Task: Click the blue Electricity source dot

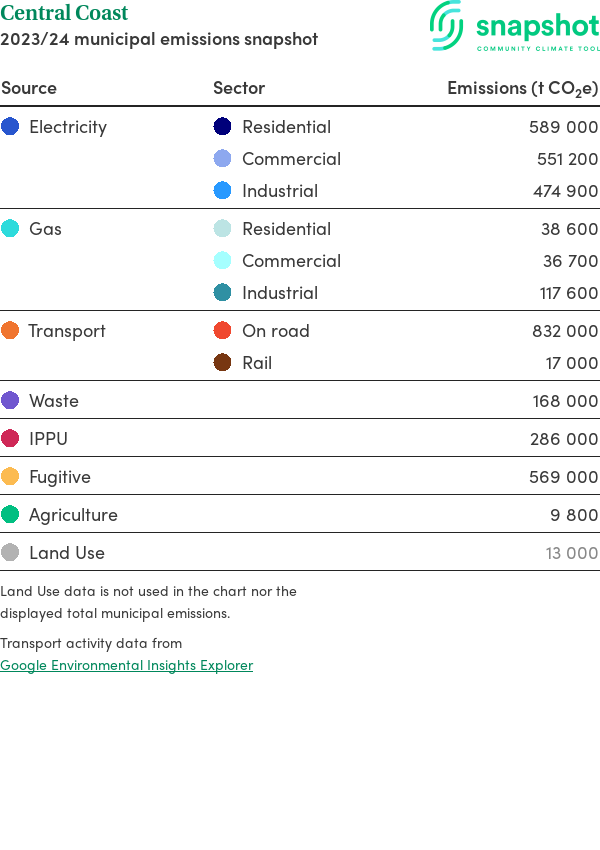Action: (10, 126)
